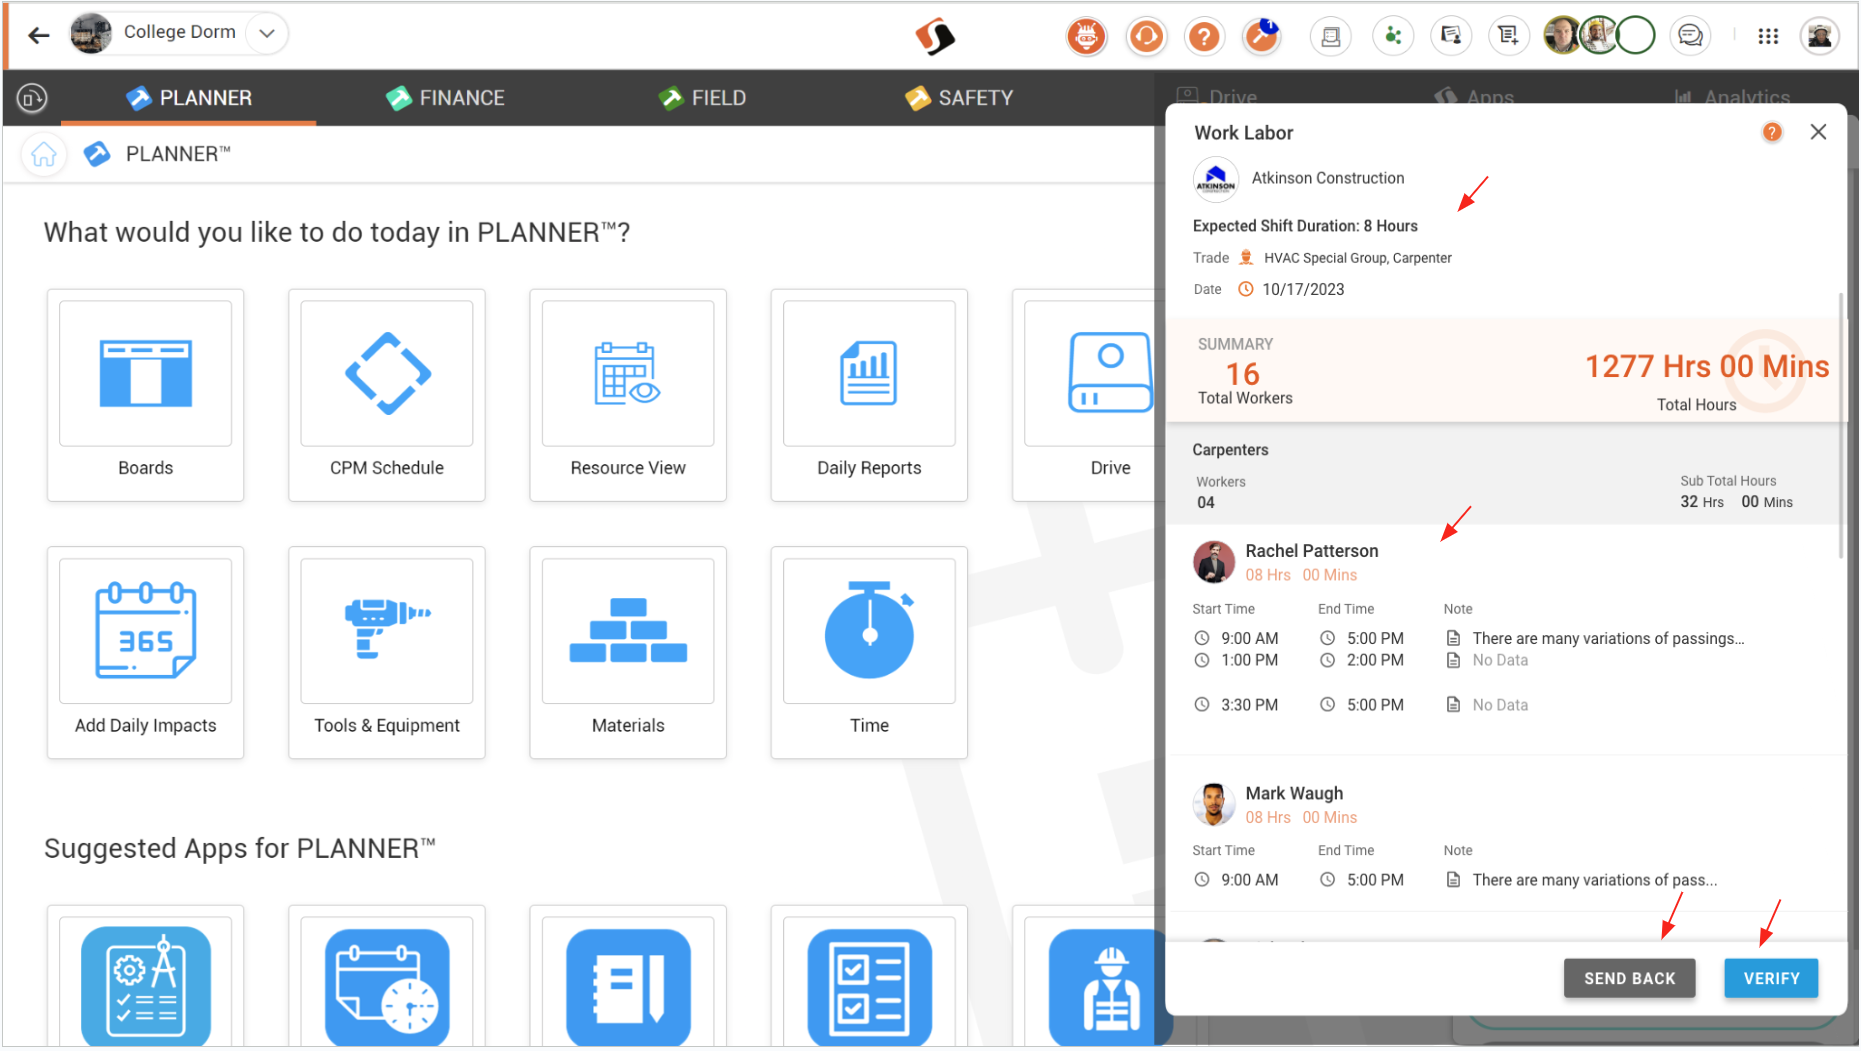Click the PLANNER™ breadcrumb label
The image size is (1861, 1051).
click(178, 154)
